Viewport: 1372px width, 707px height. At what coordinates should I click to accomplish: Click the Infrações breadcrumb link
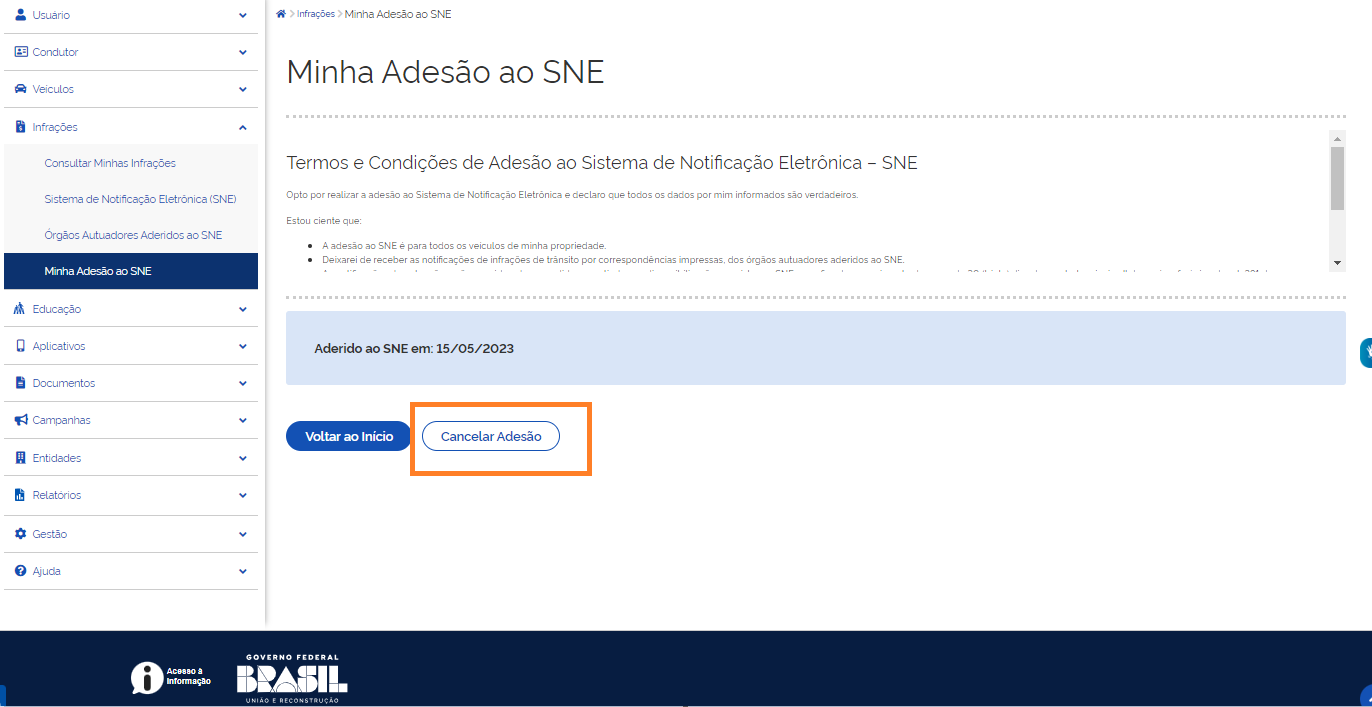tap(316, 14)
